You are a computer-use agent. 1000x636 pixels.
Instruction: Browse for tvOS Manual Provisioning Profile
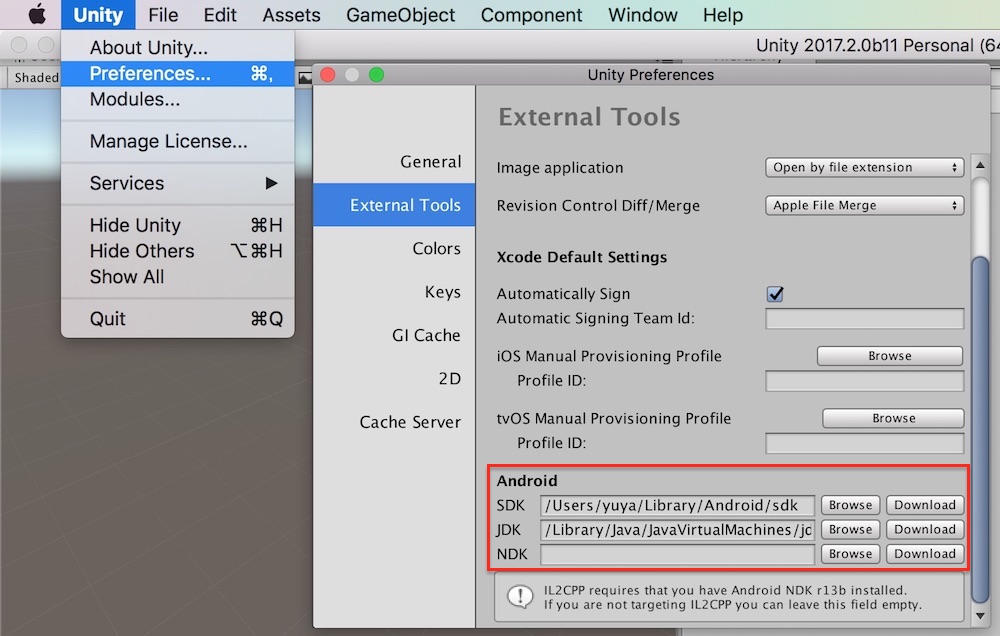893,418
